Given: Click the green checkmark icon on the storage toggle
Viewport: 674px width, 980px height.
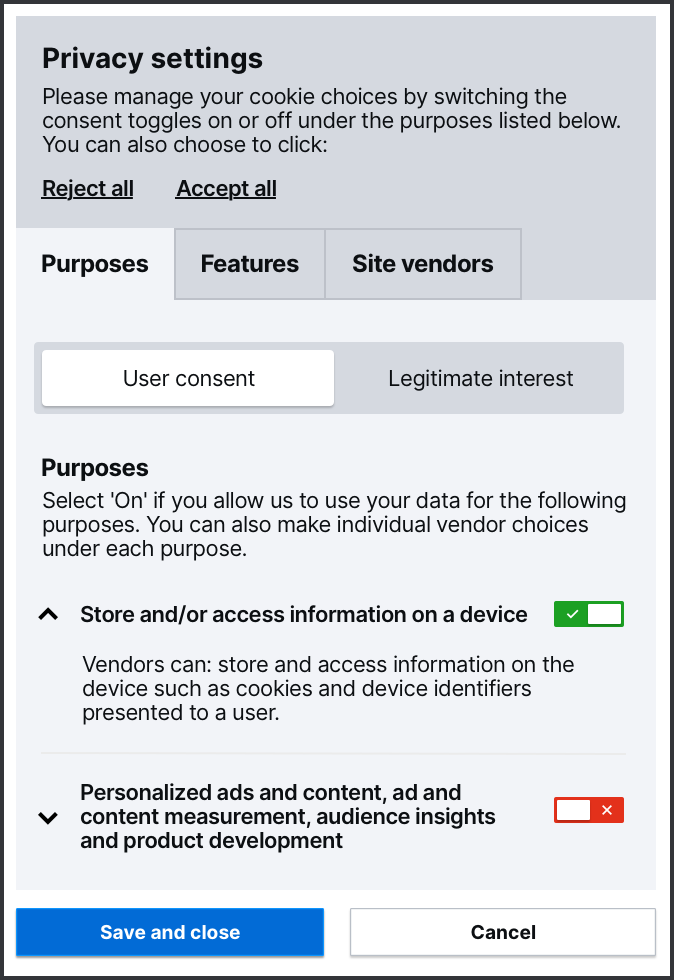Looking at the screenshot, I should coord(572,614).
